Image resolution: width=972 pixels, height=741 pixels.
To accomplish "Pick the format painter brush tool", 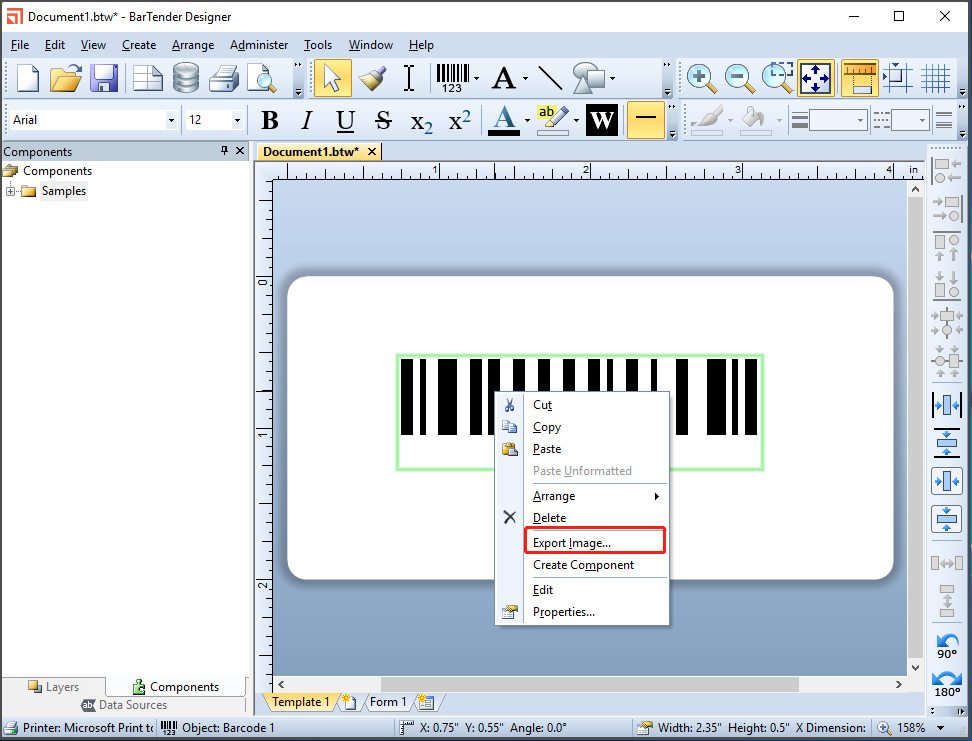I will (x=373, y=78).
